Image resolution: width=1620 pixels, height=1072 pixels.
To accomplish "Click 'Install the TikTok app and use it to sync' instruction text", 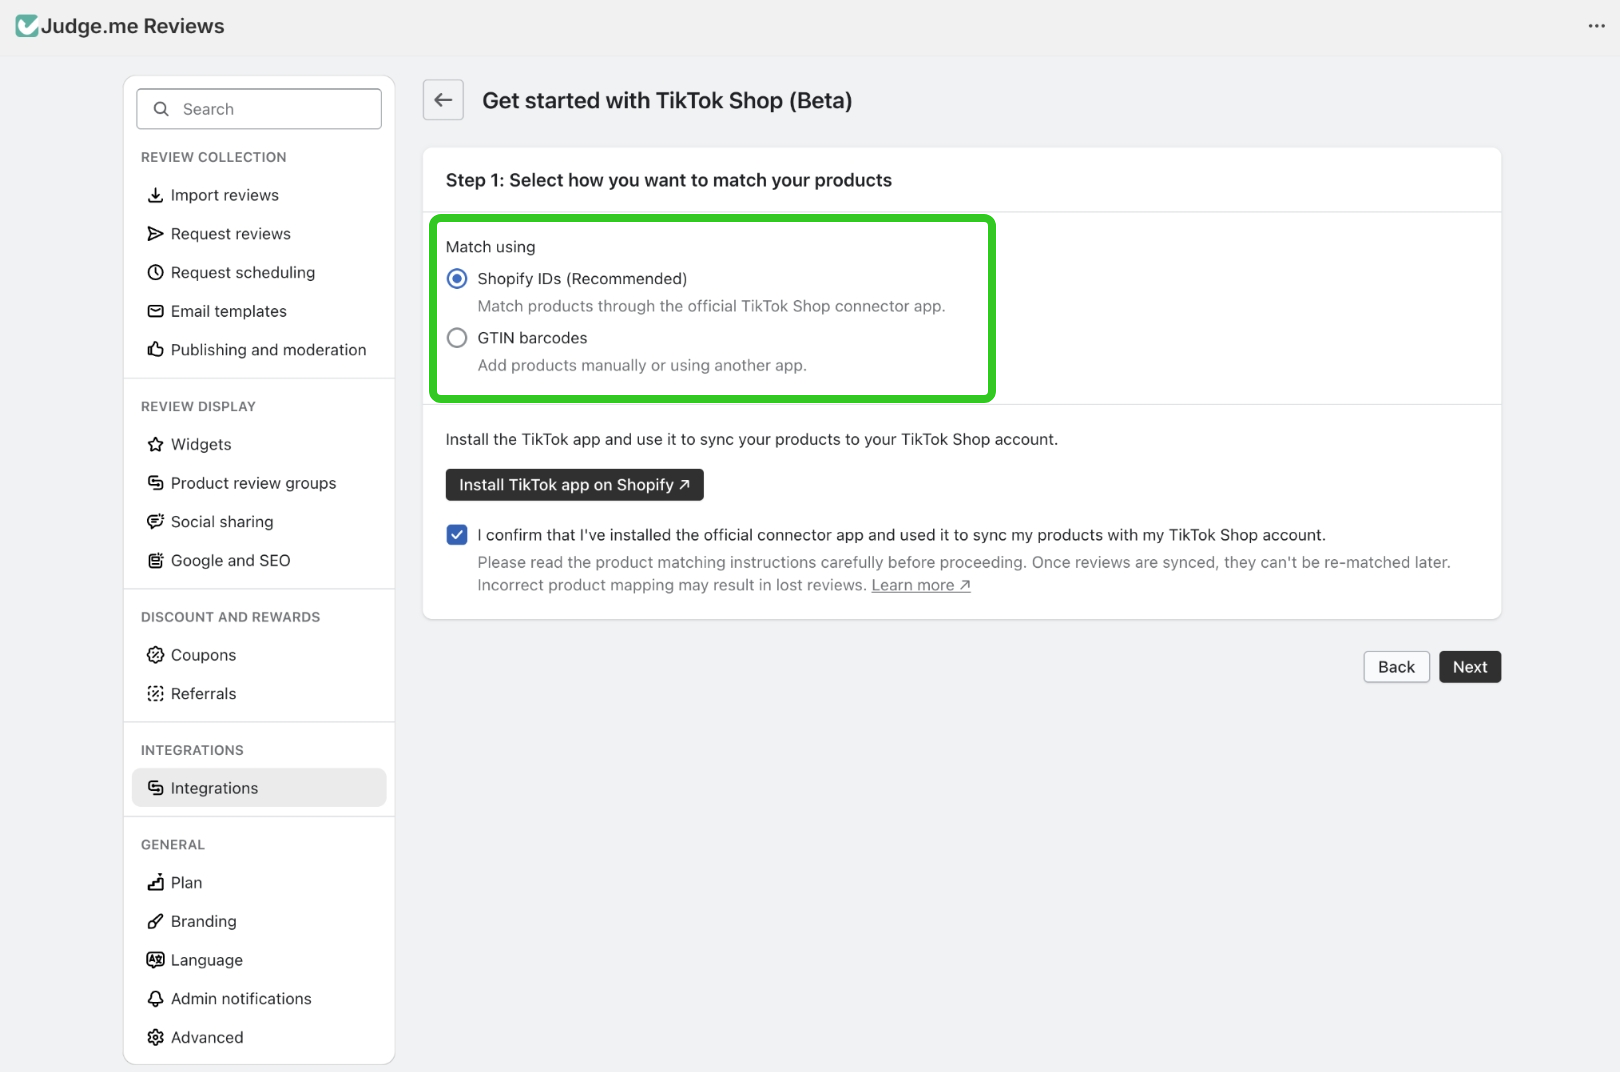I will 752,439.
